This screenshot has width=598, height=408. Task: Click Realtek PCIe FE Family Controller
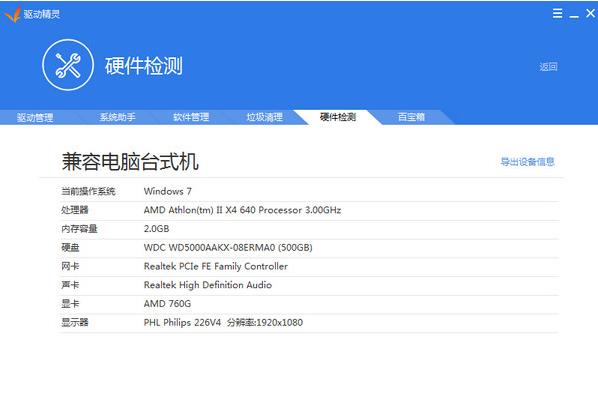[216, 266]
